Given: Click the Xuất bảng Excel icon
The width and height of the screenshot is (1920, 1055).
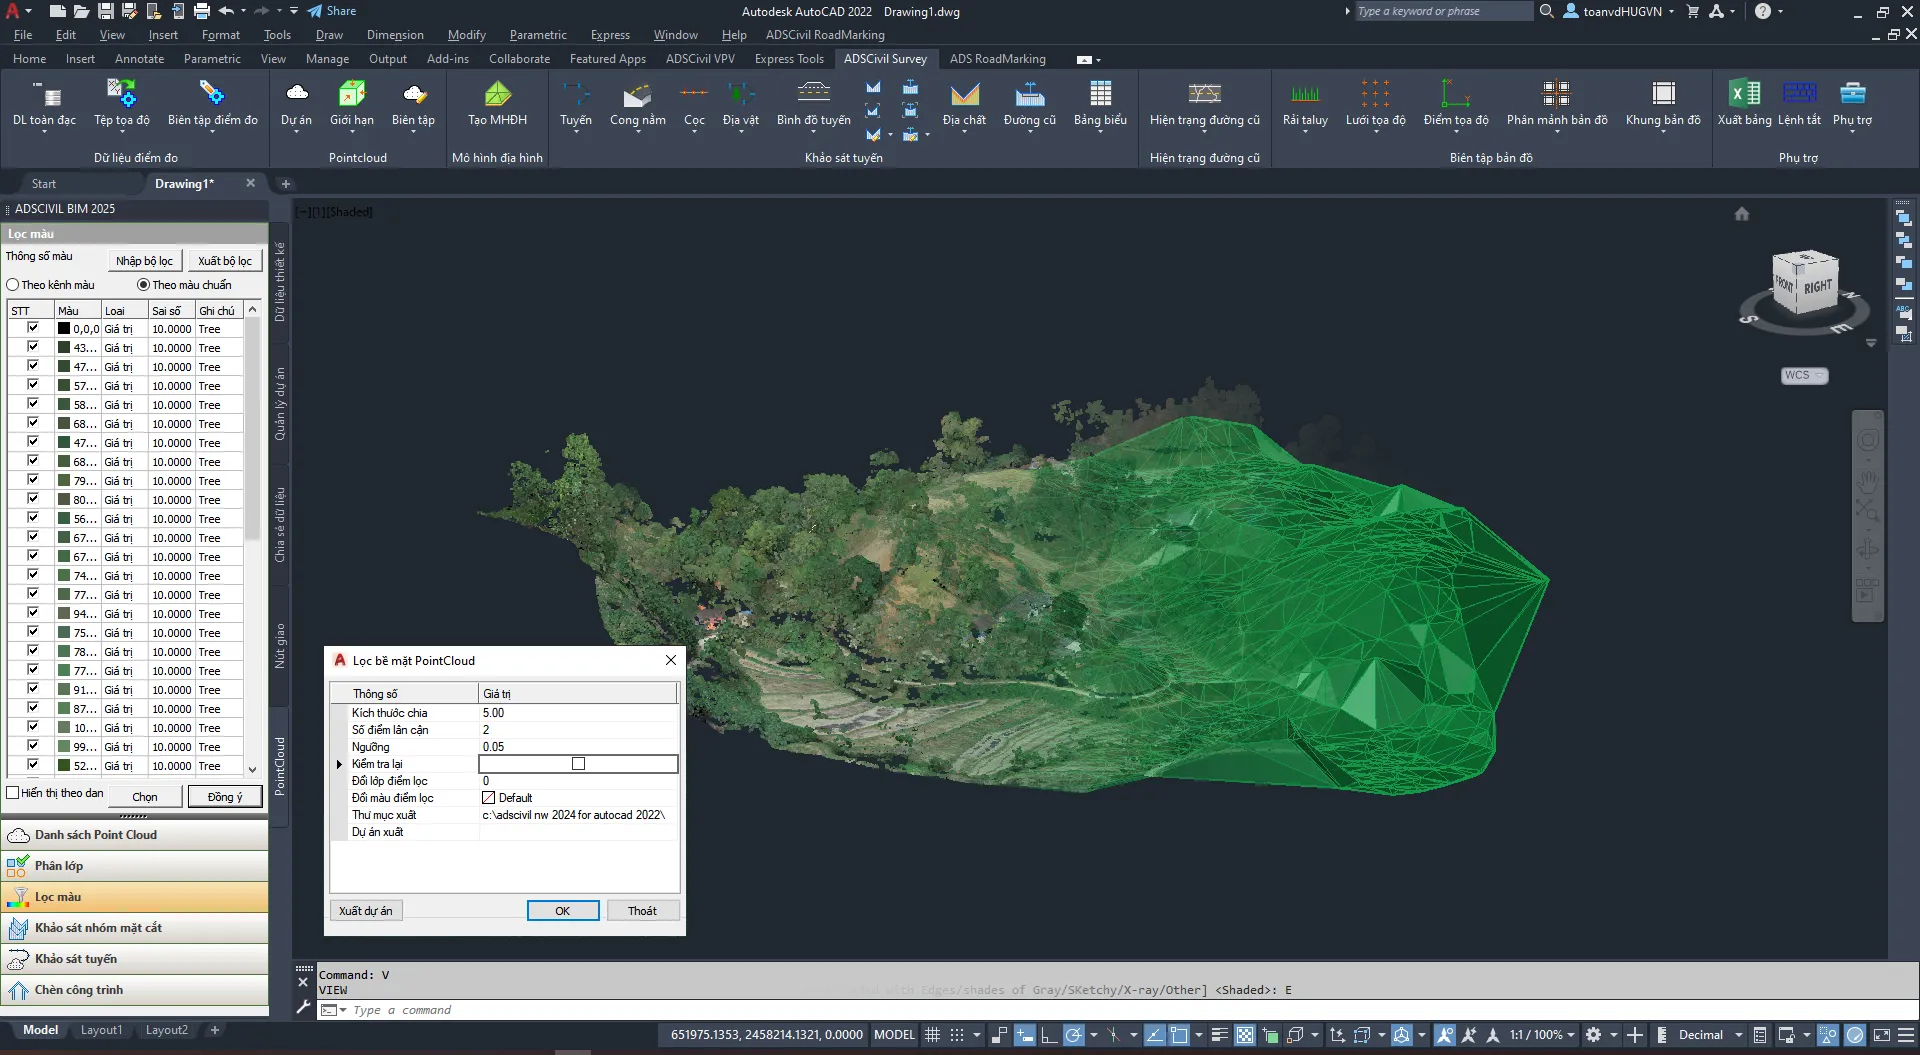Looking at the screenshot, I should click(1744, 94).
